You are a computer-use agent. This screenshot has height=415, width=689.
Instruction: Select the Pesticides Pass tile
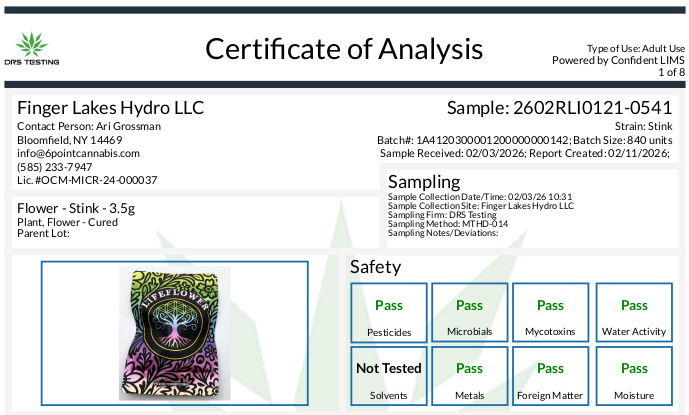(x=389, y=314)
